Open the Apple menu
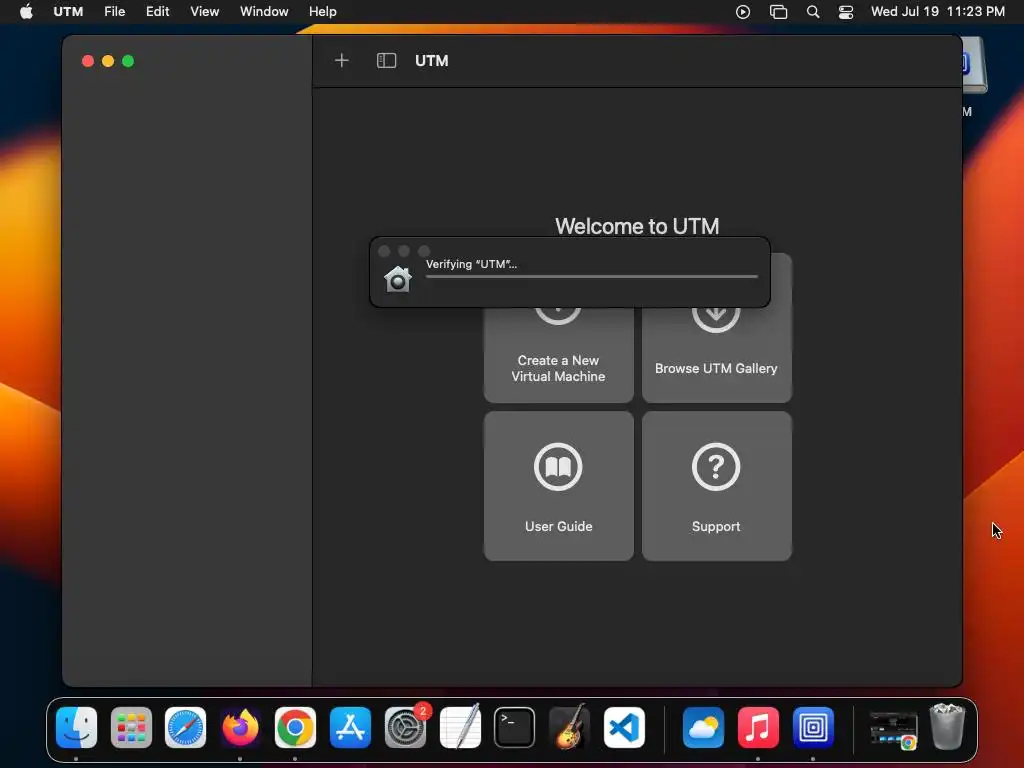This screenshot has height=768, width=1024. click(x=26, y=12)
